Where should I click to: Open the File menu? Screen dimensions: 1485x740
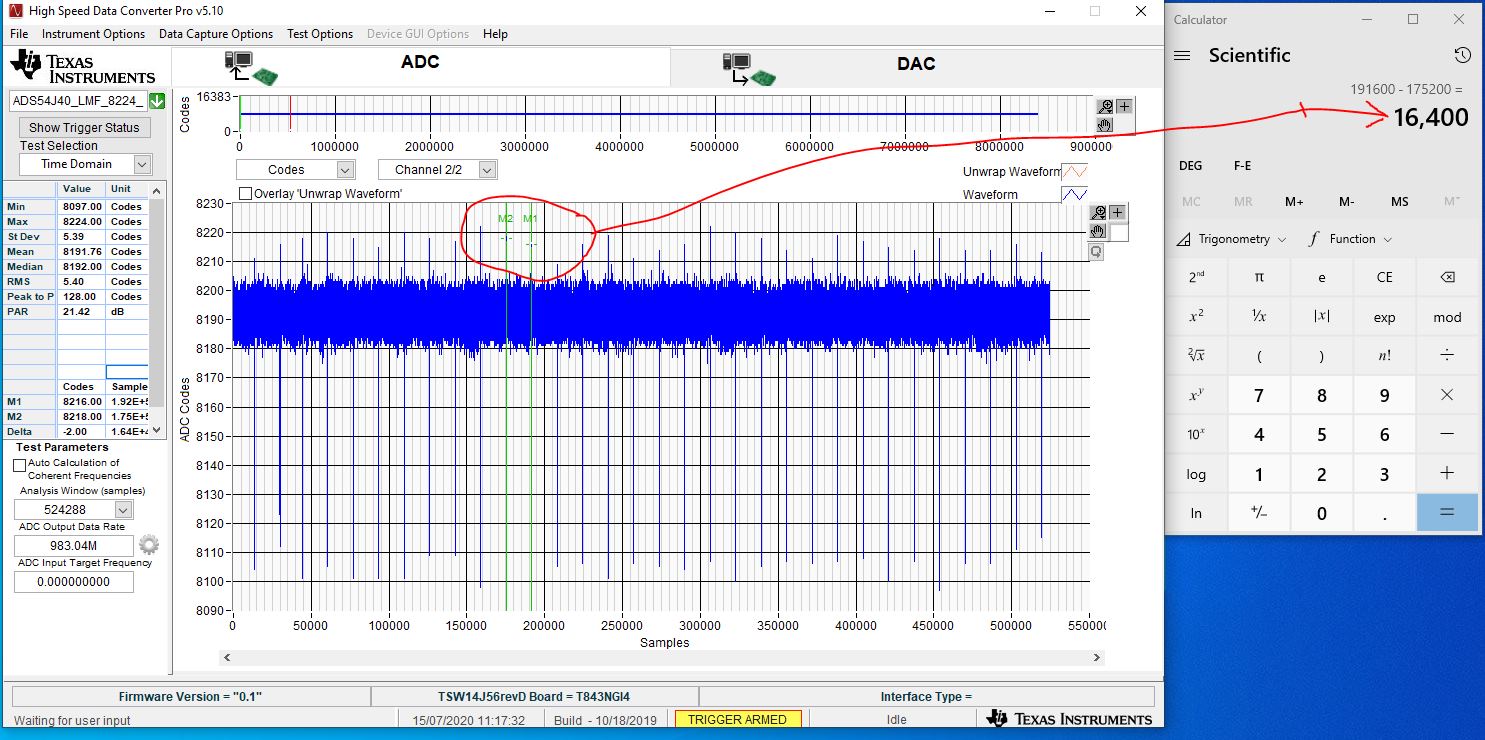19,34
